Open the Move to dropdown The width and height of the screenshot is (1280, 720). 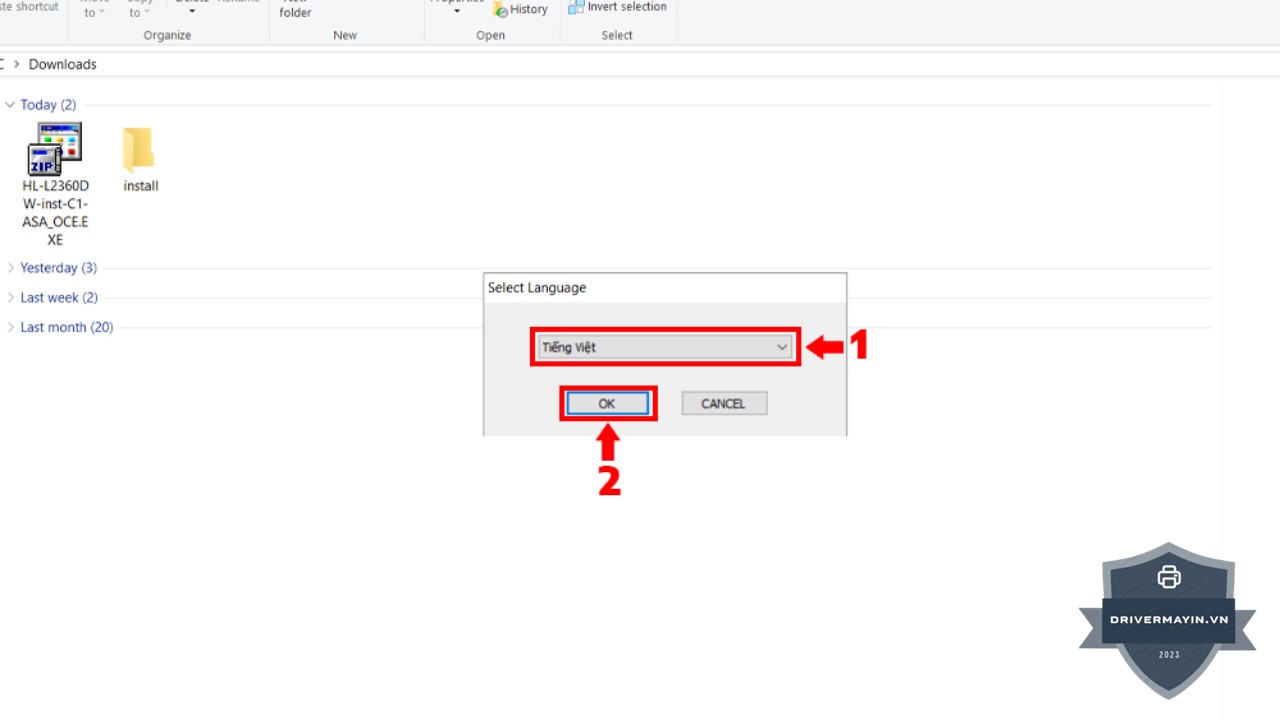tap(95, 11)
